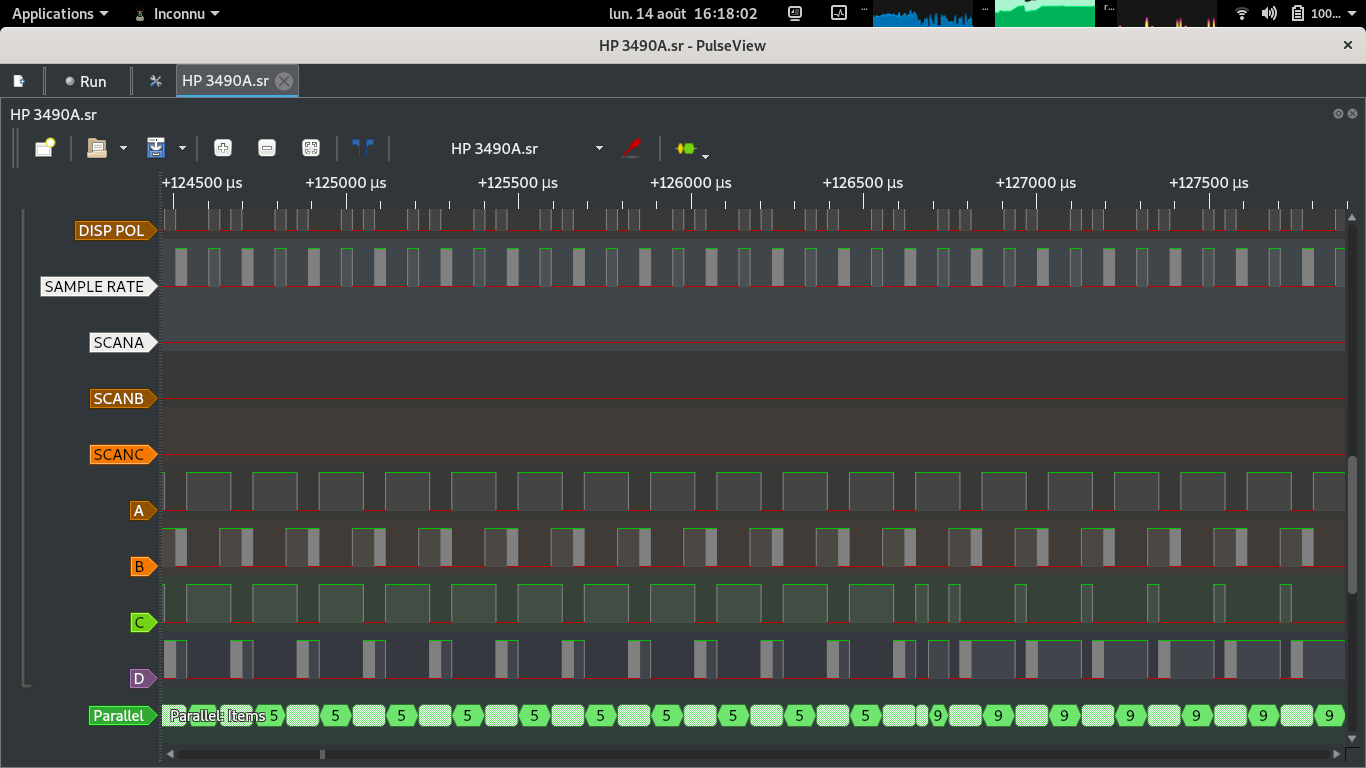Select channel B label

click(144, 567)
